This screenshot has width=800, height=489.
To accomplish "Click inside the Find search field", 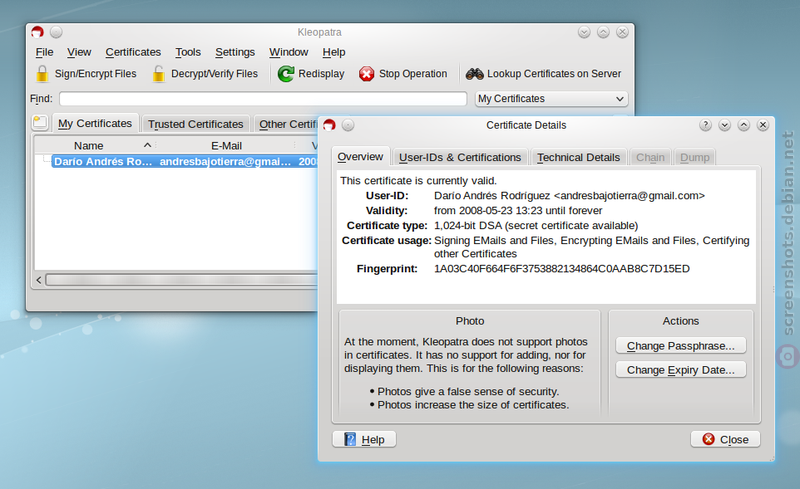I will [x=263, y=99].
